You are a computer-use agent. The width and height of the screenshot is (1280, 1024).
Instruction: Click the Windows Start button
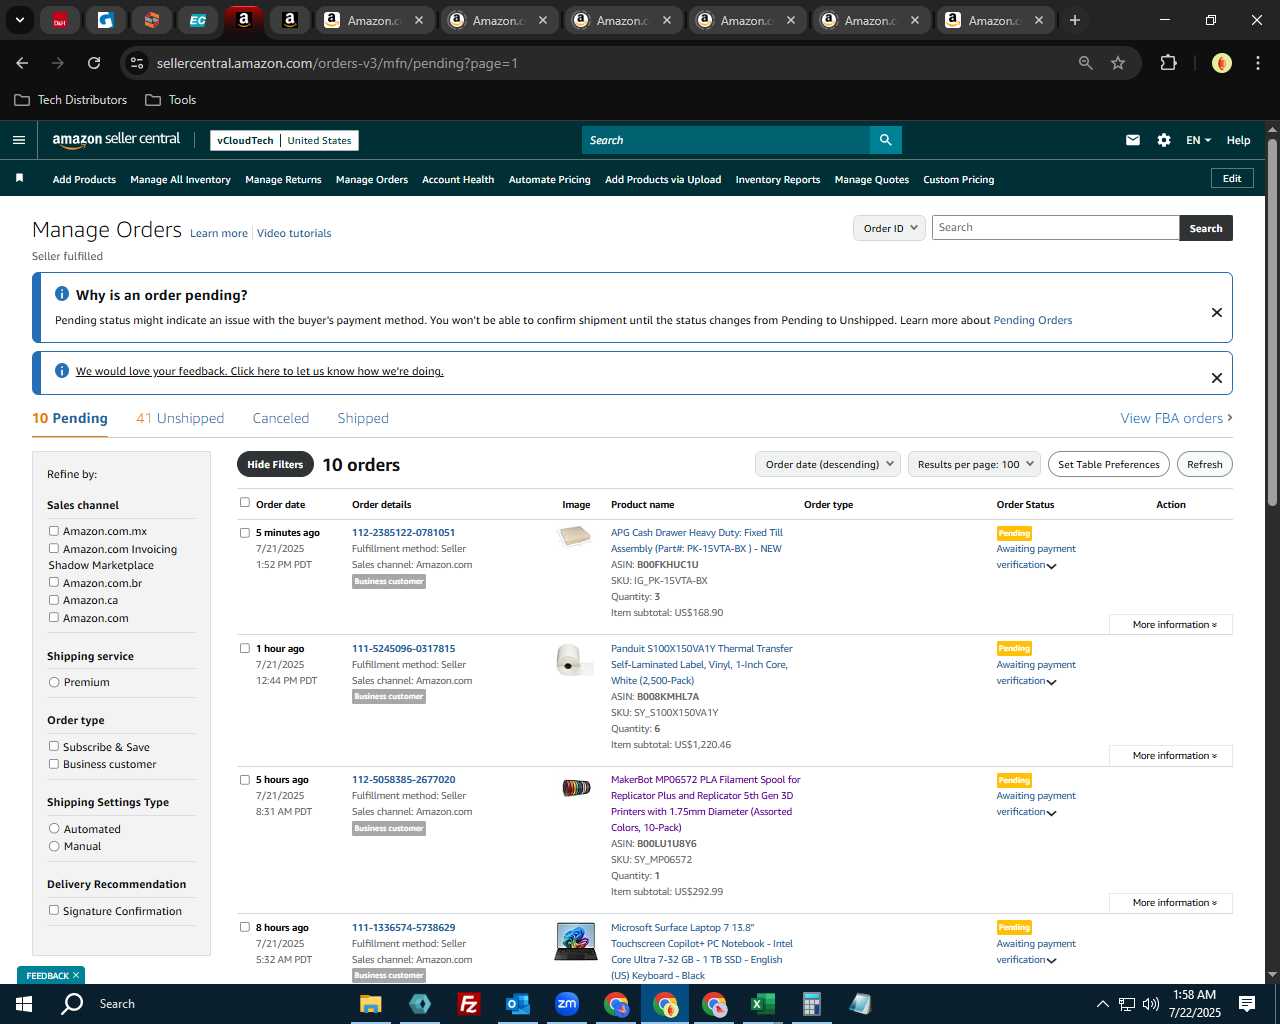tap(23, 1004)
